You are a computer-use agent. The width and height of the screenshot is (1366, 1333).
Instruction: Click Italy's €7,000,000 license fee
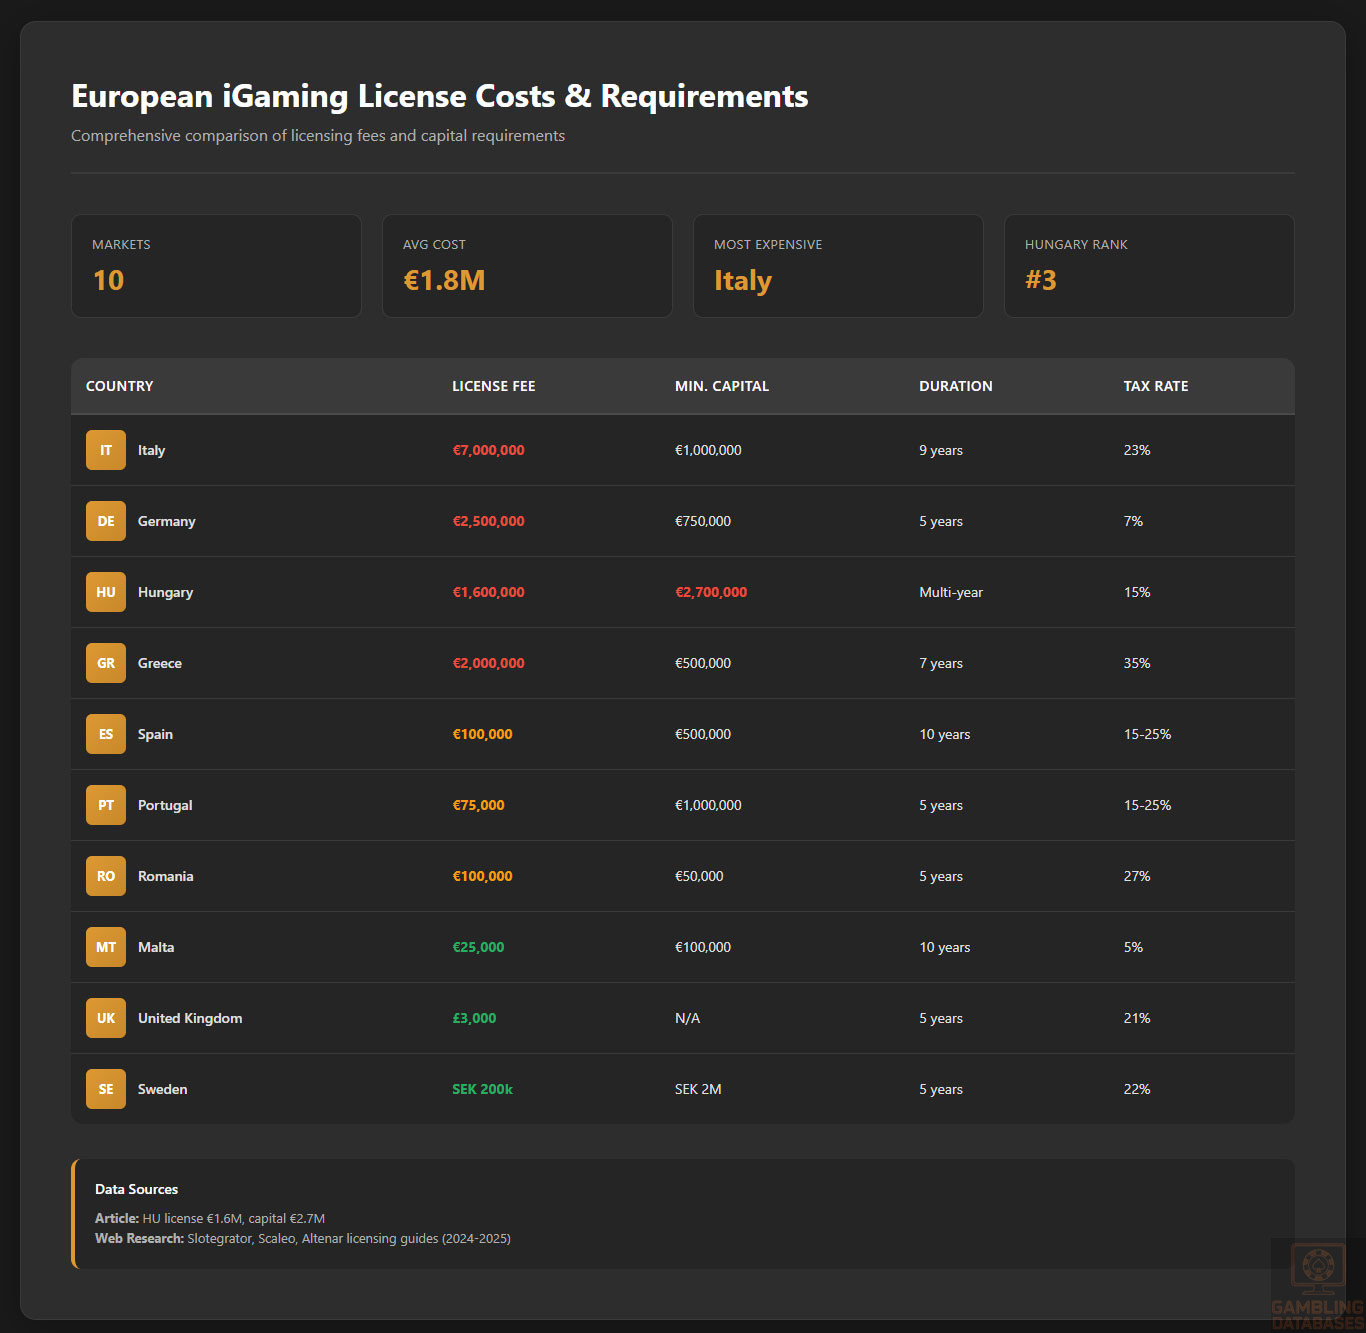coord(488,450)
